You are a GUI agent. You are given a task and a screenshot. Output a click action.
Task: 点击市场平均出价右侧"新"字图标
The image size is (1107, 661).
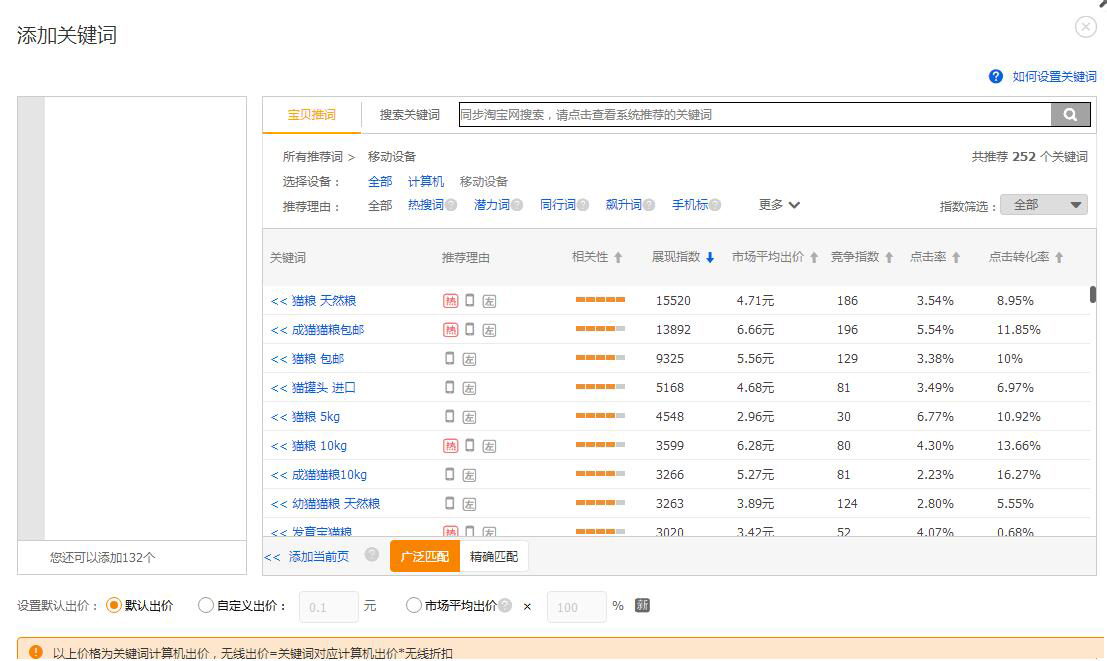pyautogui.click(x=640, y=605)
